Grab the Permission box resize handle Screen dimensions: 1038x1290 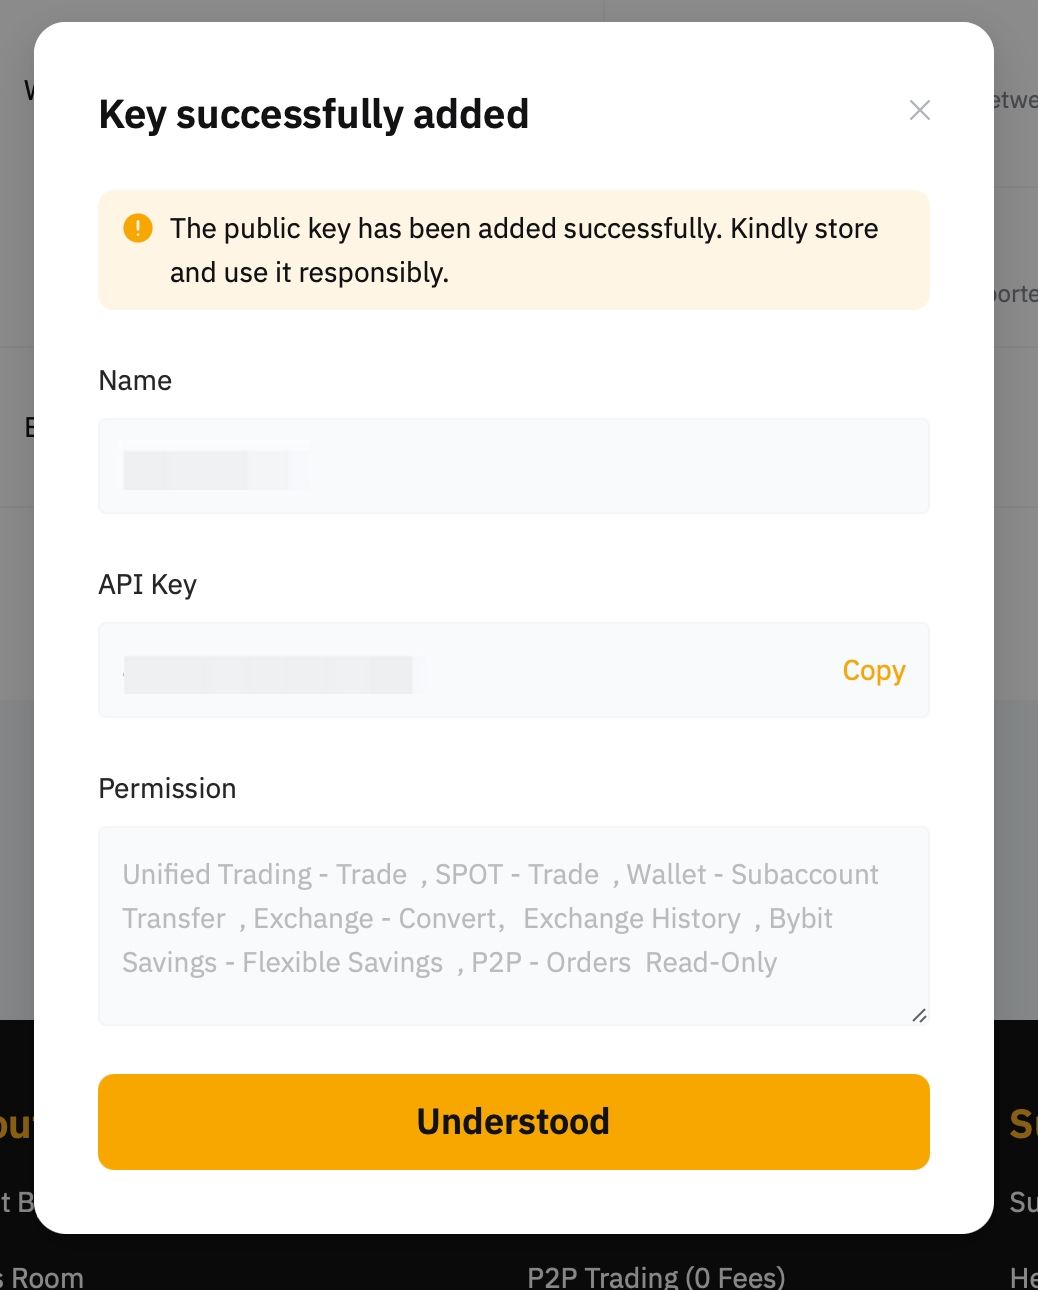click(x=919, y=1015)
